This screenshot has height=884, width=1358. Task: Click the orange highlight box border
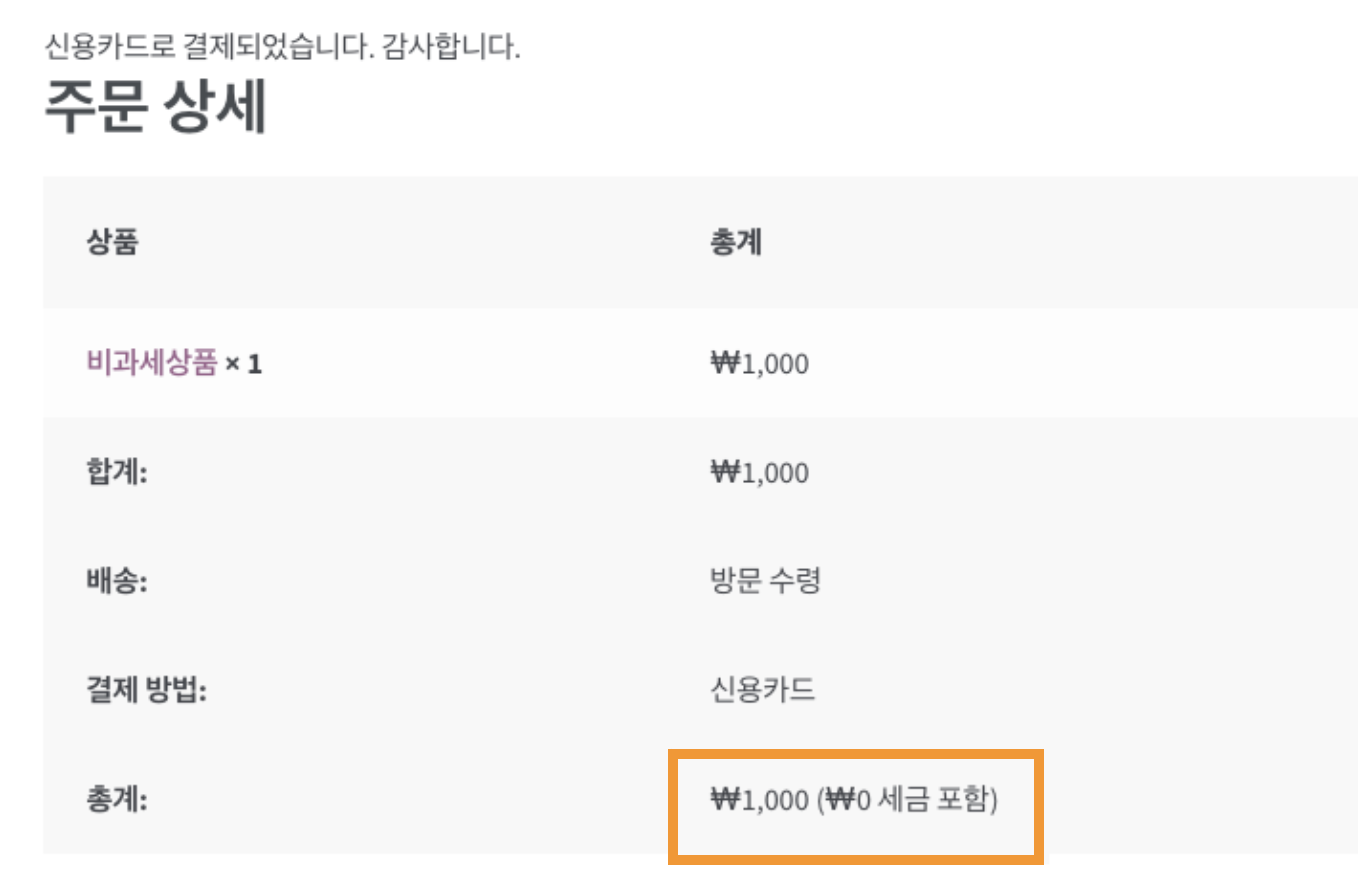coord(856,752)
